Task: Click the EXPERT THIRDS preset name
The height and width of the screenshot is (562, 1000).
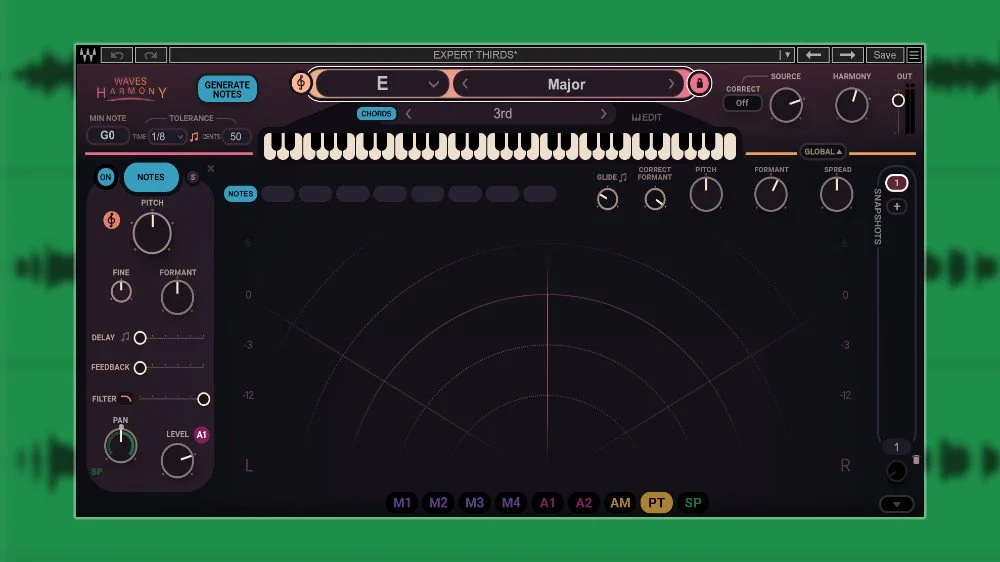Action: pyautogui.click(x=475, y=55)
